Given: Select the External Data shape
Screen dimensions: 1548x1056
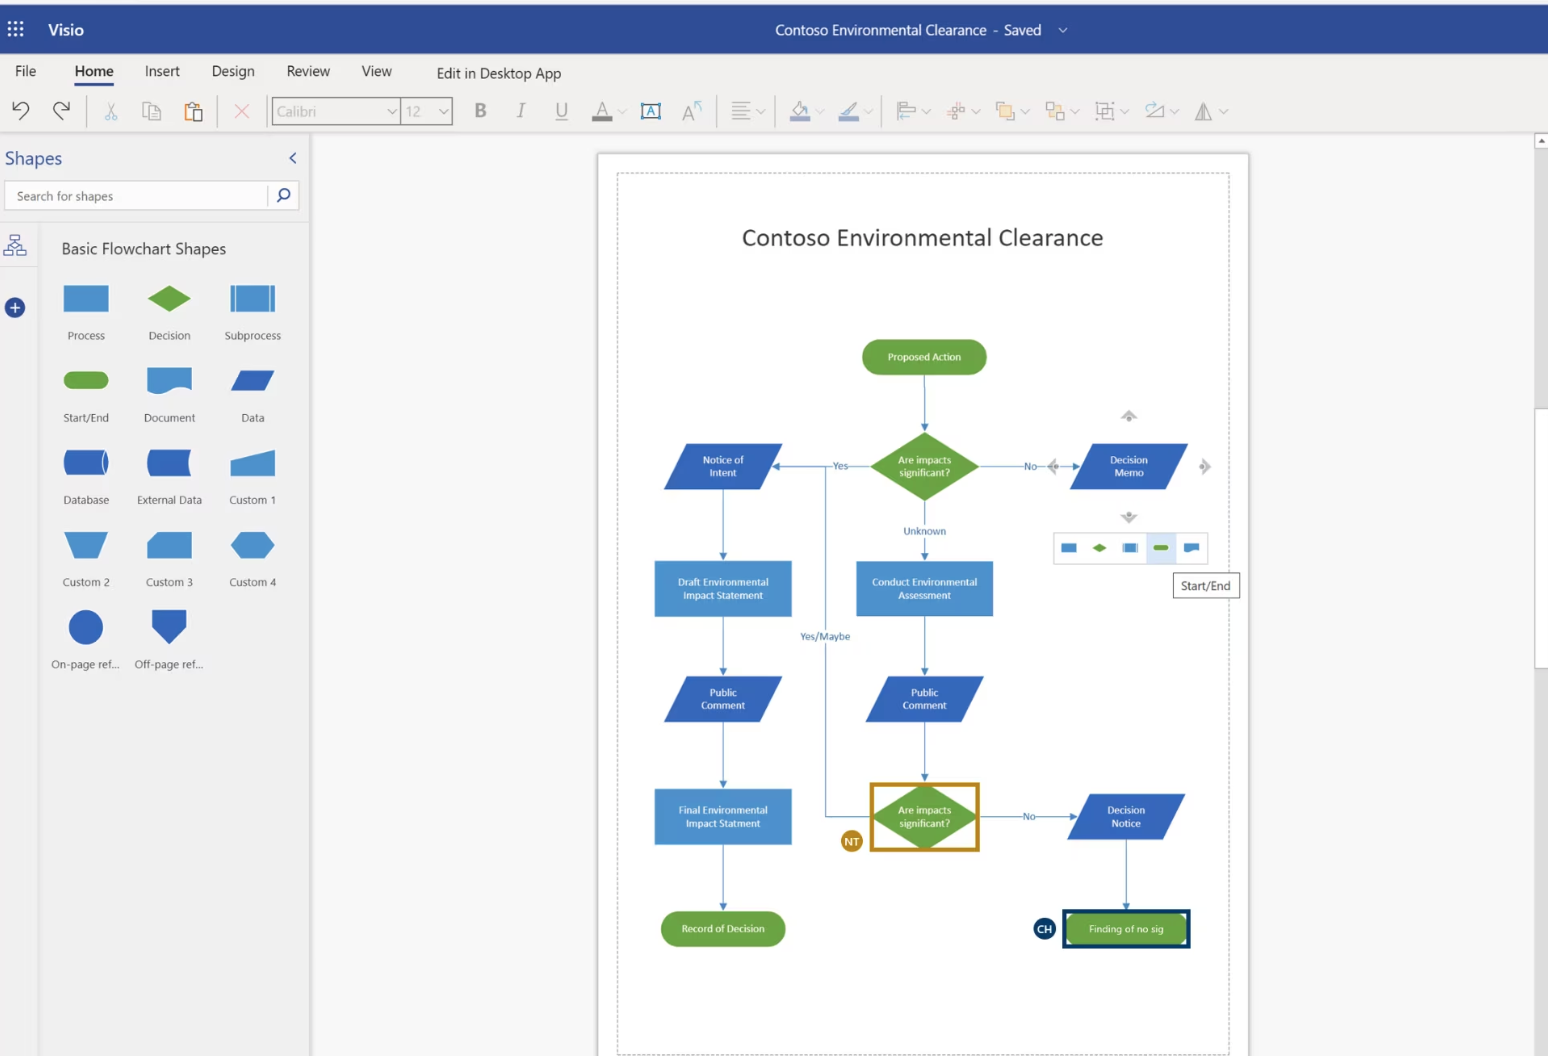Looking at the screenshot, I should [x=168, y=462].
